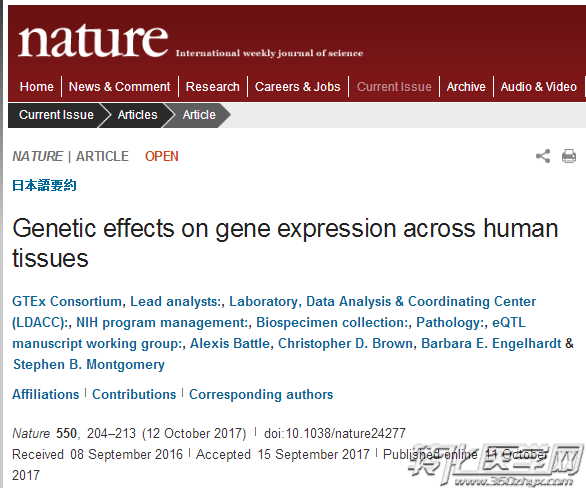Click Current Issue breadcrumb
Viewport: 586px width, 488px height.
coord(56,115)
